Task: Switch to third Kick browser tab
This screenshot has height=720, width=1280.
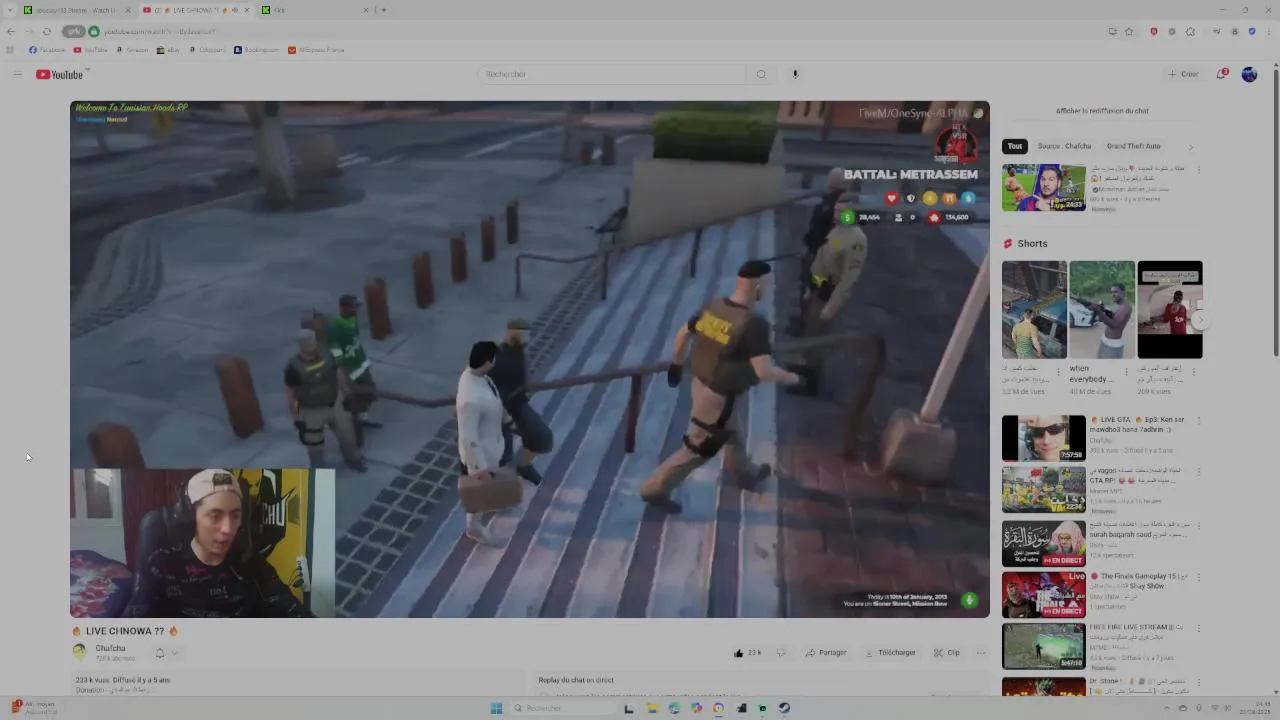Action: click(x=315, y=10)
